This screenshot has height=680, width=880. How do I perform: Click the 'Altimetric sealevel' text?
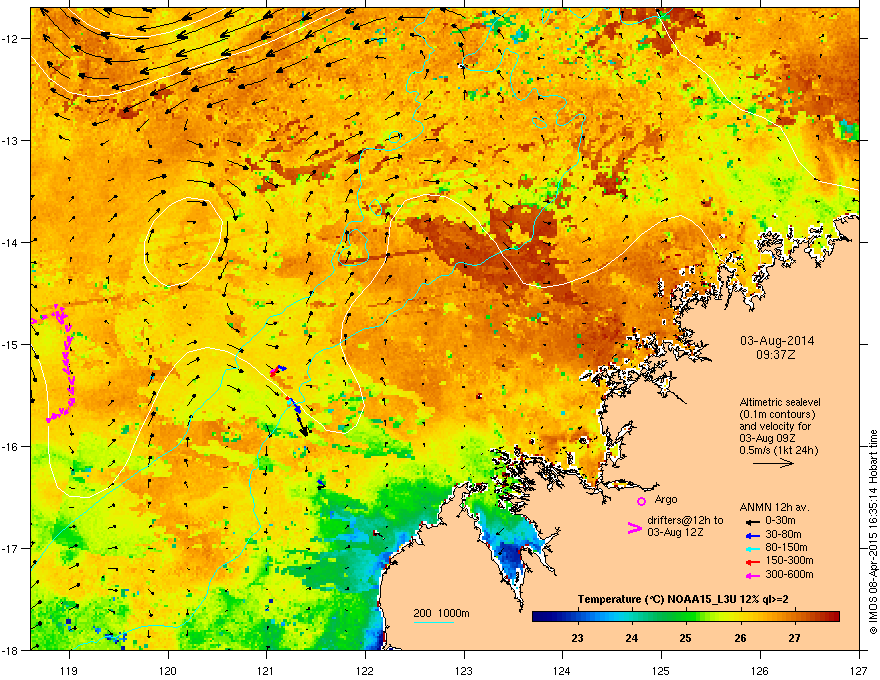coord(780,402)
